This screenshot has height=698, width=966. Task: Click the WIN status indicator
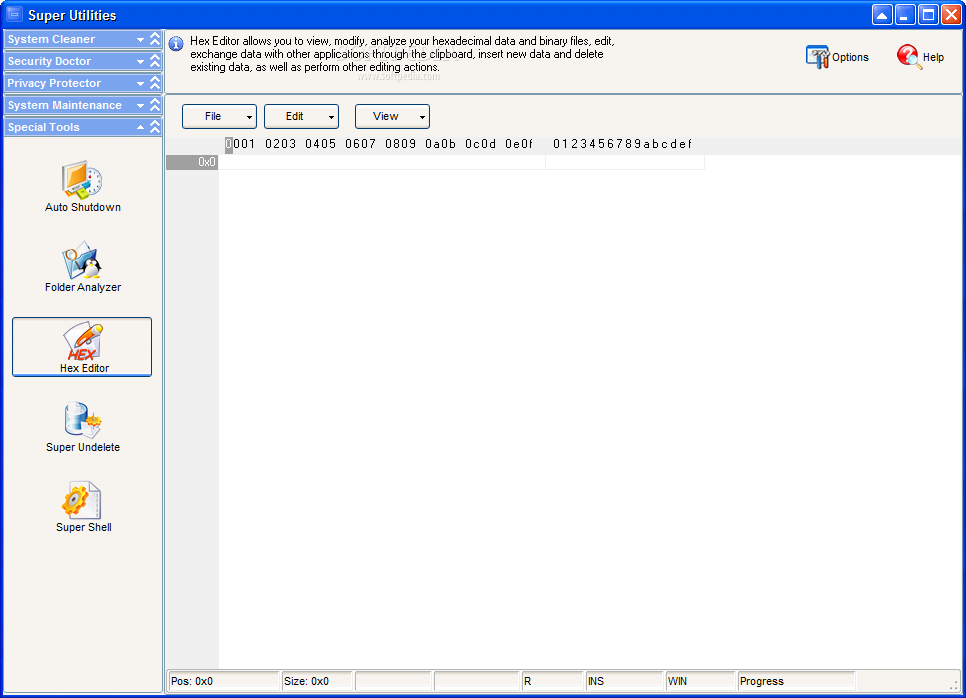pos(700,681)
